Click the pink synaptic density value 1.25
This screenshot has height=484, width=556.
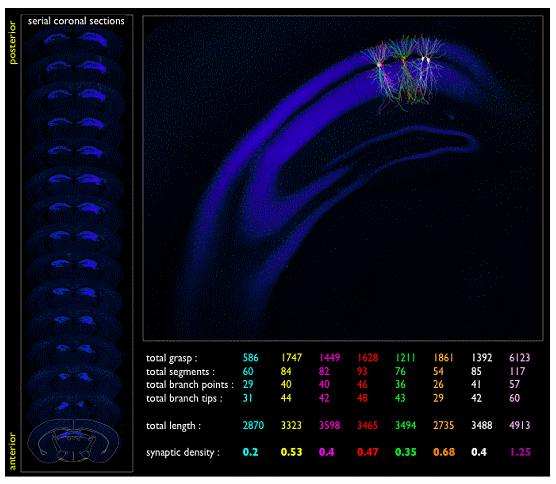click(x=520, y=452)
